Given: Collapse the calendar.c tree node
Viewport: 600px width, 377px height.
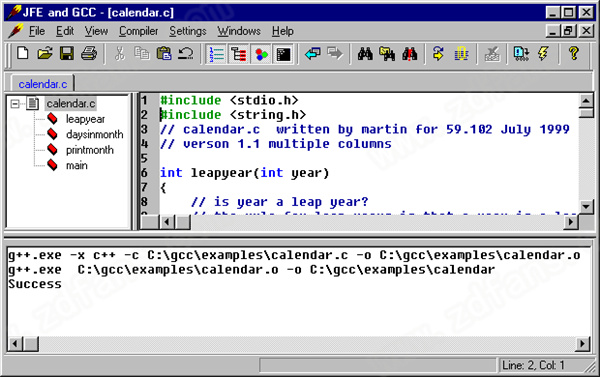Looking at the screenshot, I should click(15, 104).
